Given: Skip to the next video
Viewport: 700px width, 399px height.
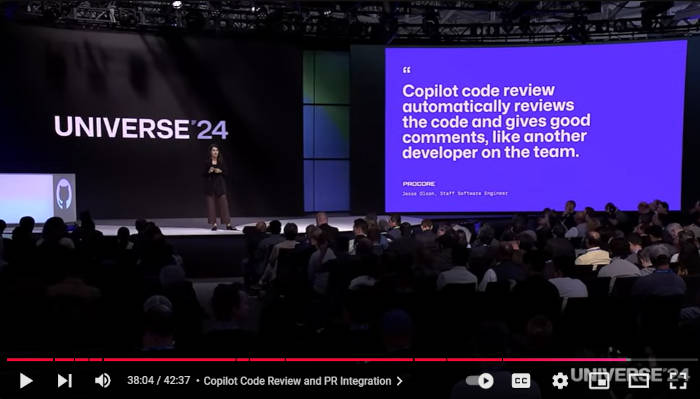Looking at the screenshot, I should (65, 381).
